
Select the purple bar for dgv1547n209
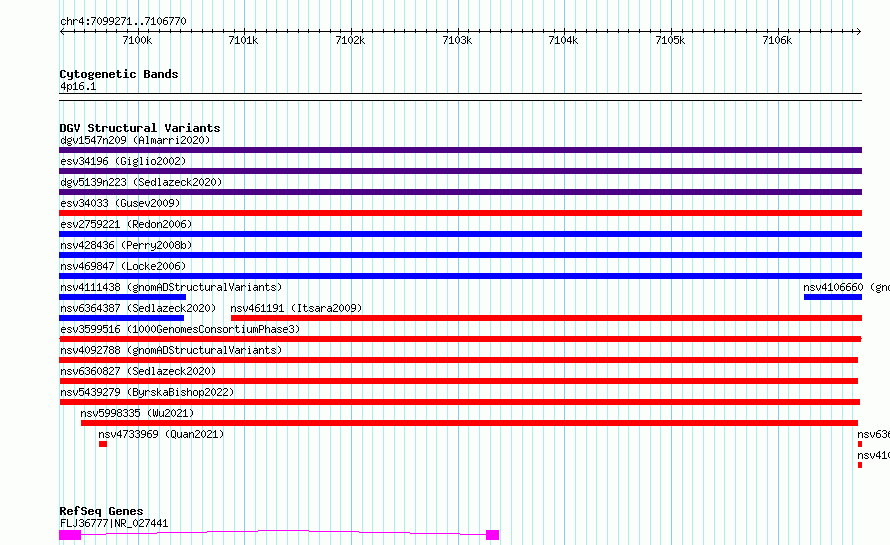460,150
